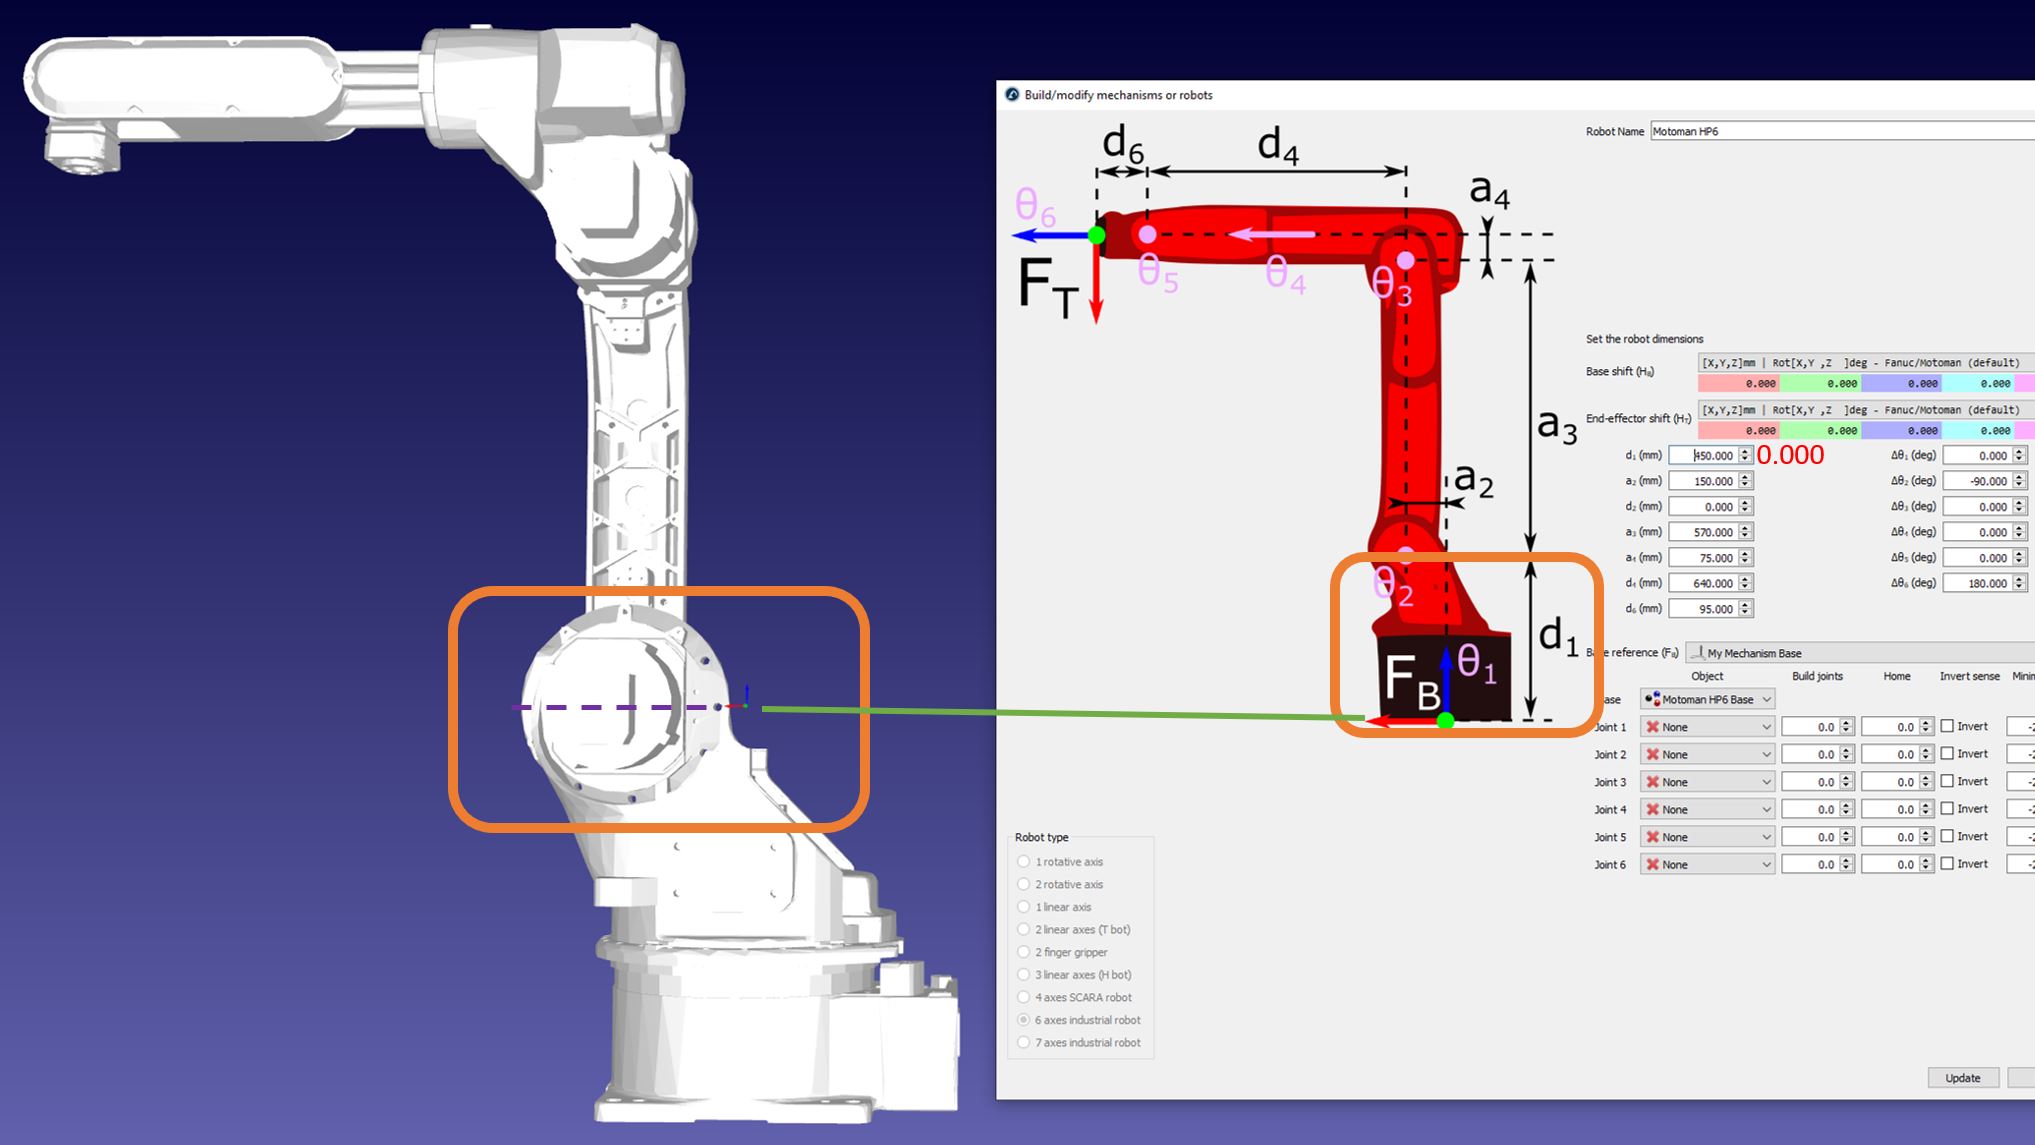Click the red X icon for Joint 1
The height and width of the screenshot is (1145, 2035).
pyautogui.click(x=1653, y=727)
